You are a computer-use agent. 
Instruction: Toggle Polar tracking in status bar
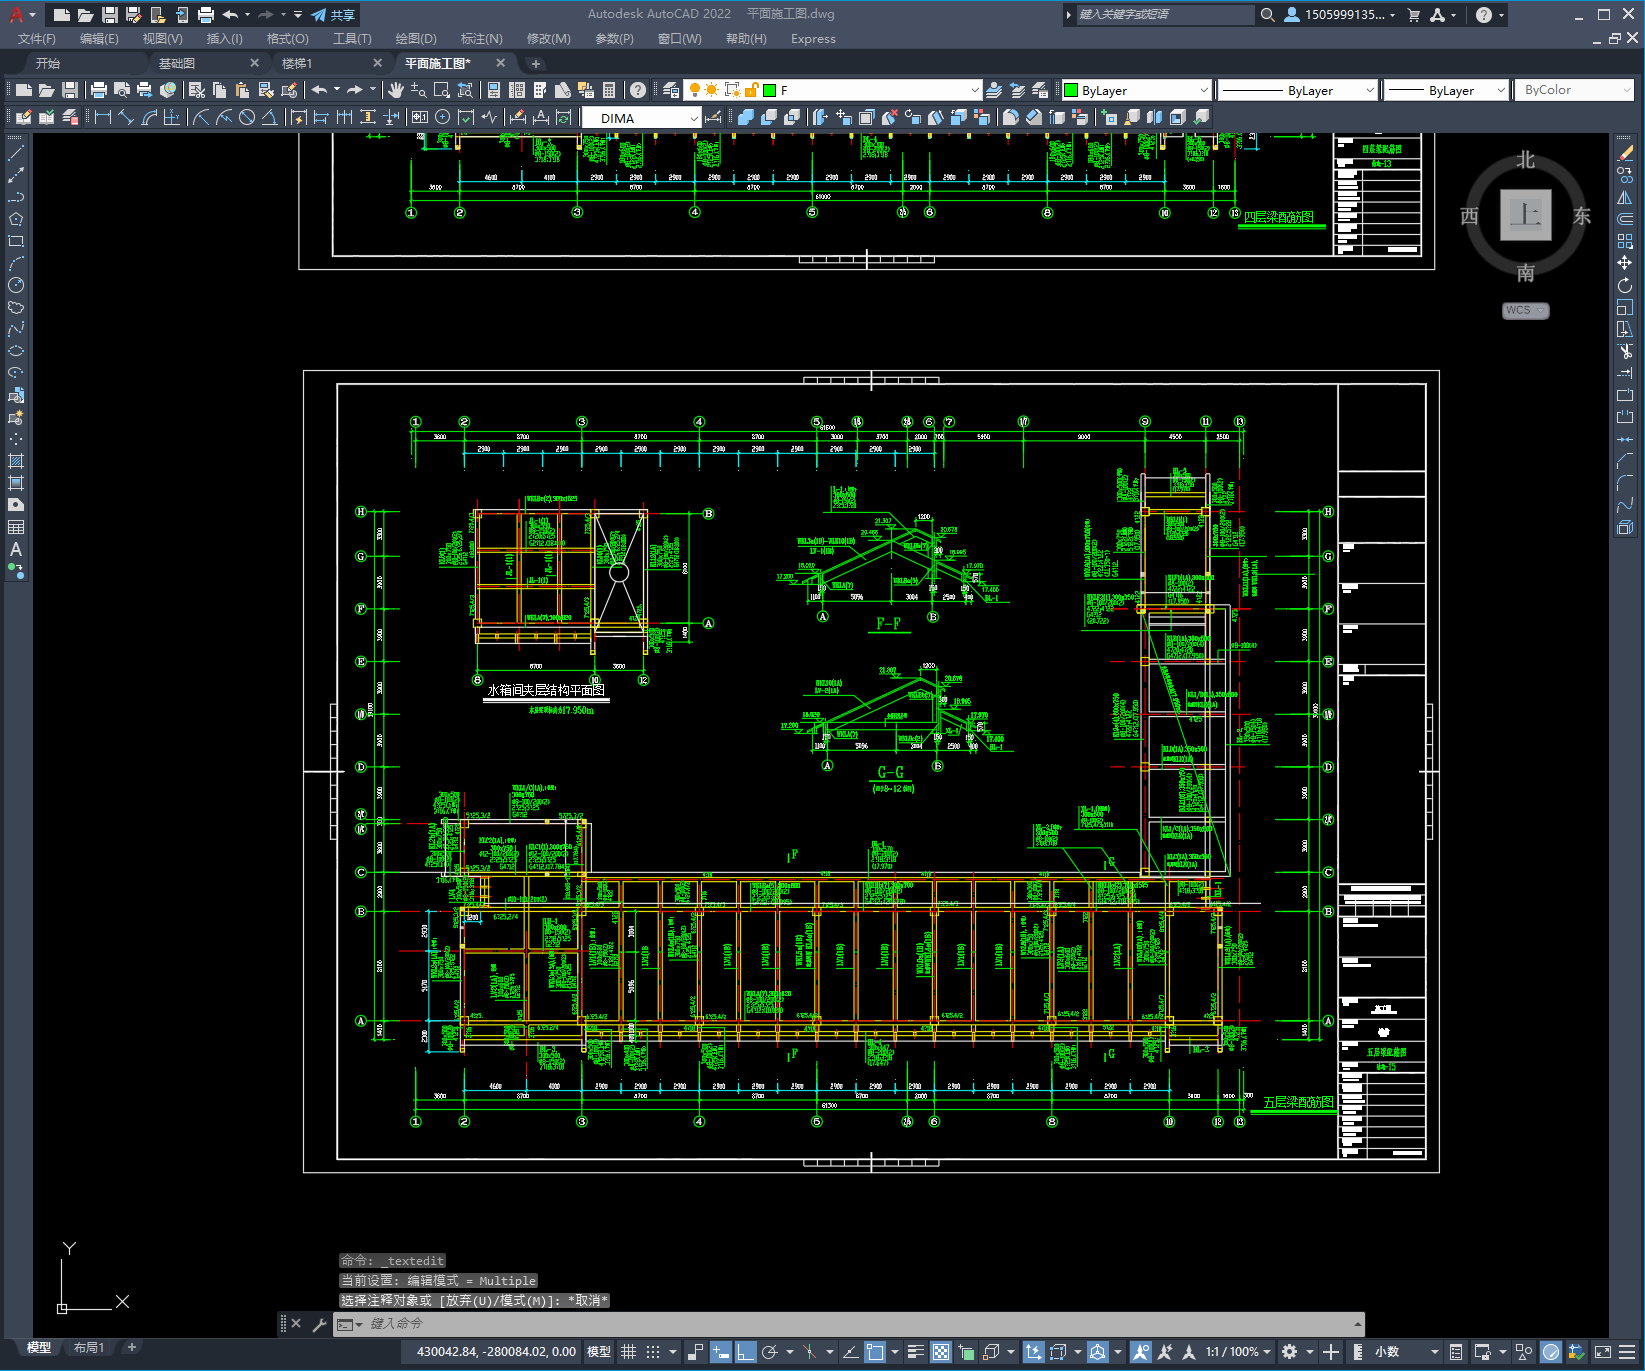click(x=770, y=1352)
